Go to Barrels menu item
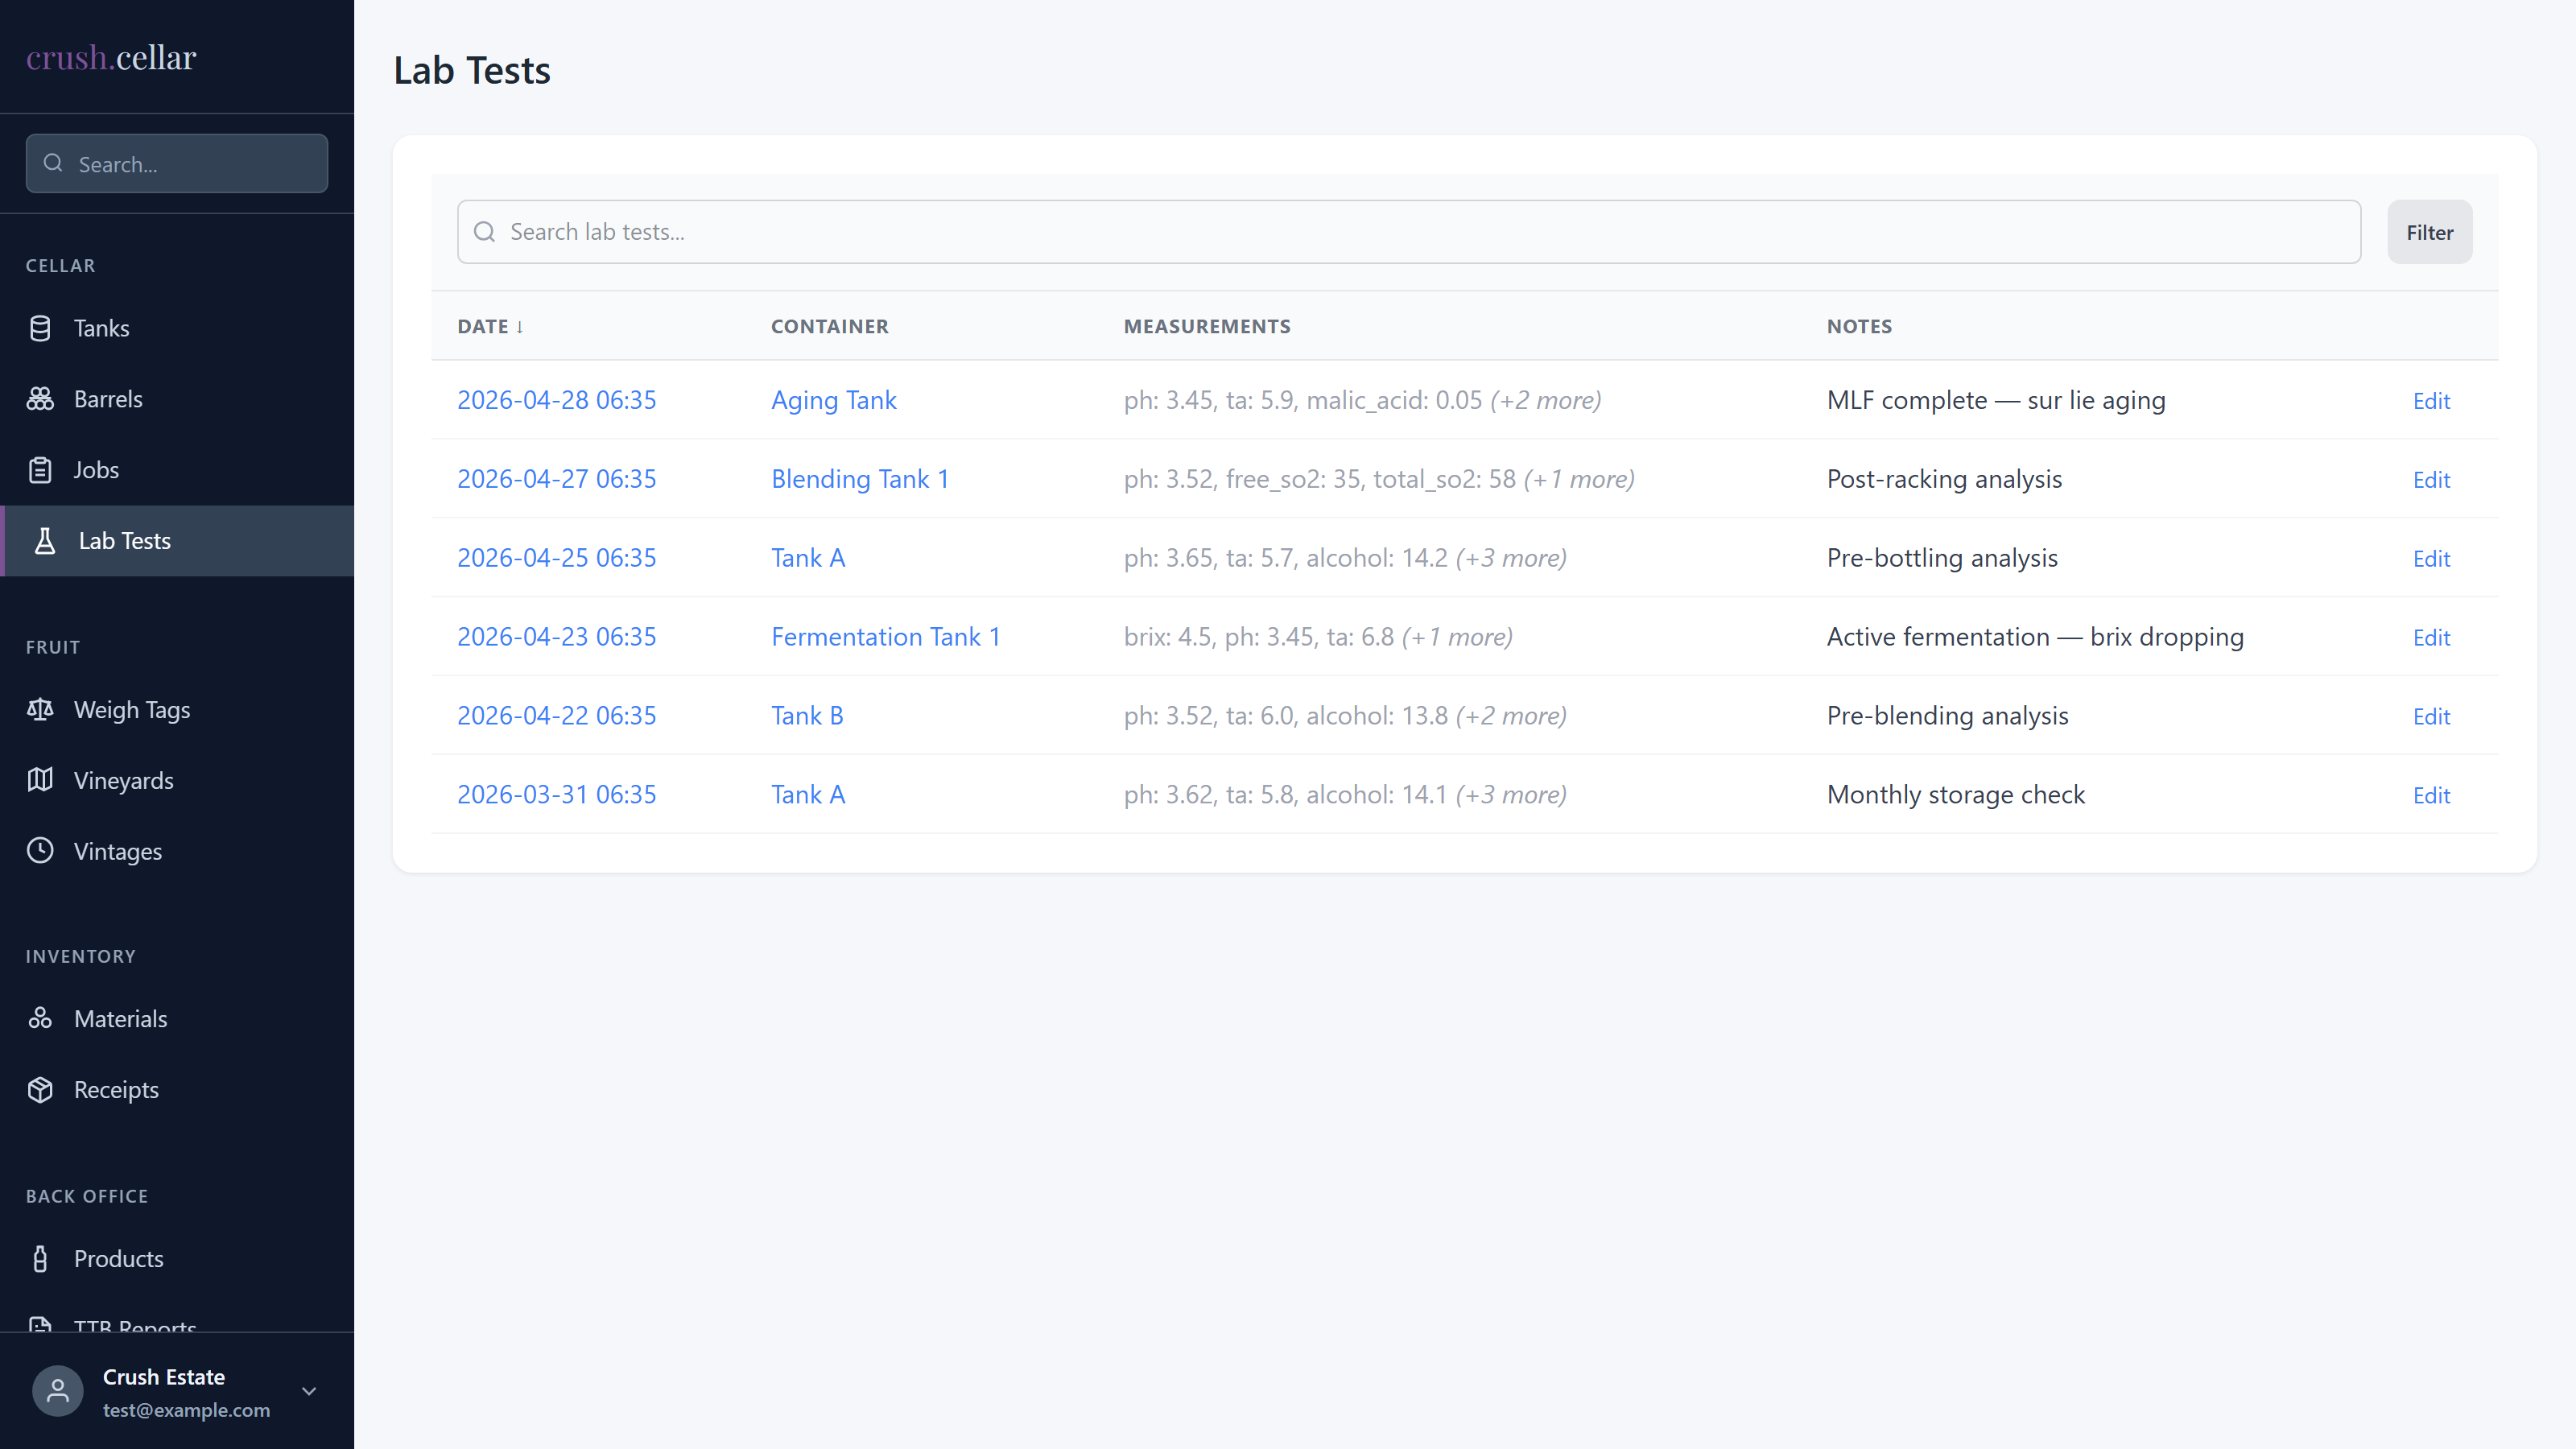 coord(177,399)
